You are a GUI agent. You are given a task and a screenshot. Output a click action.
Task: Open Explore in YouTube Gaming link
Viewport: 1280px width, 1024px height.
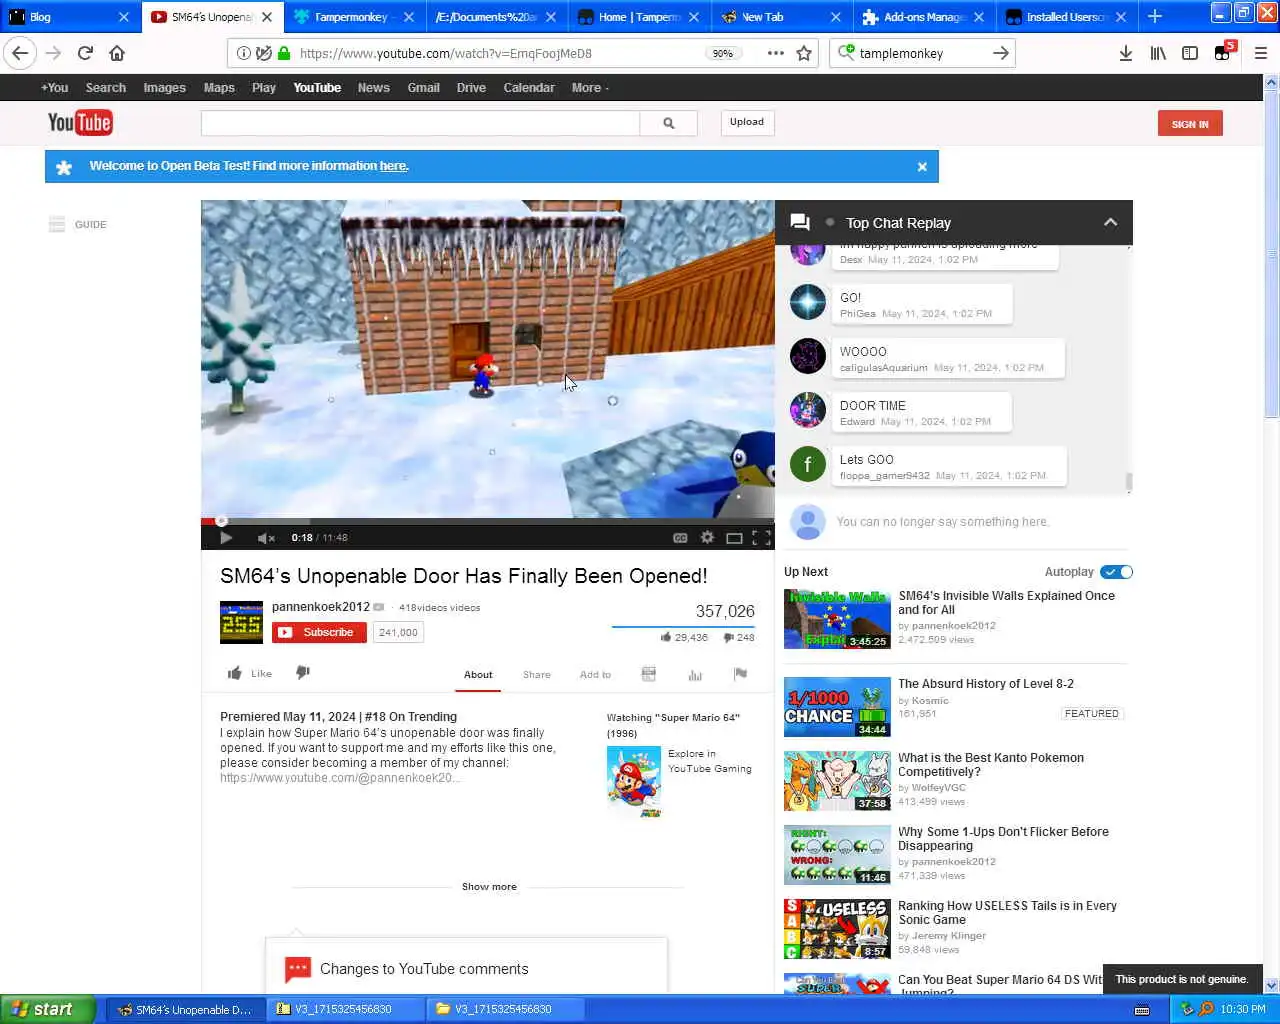[x=709, y=761]
